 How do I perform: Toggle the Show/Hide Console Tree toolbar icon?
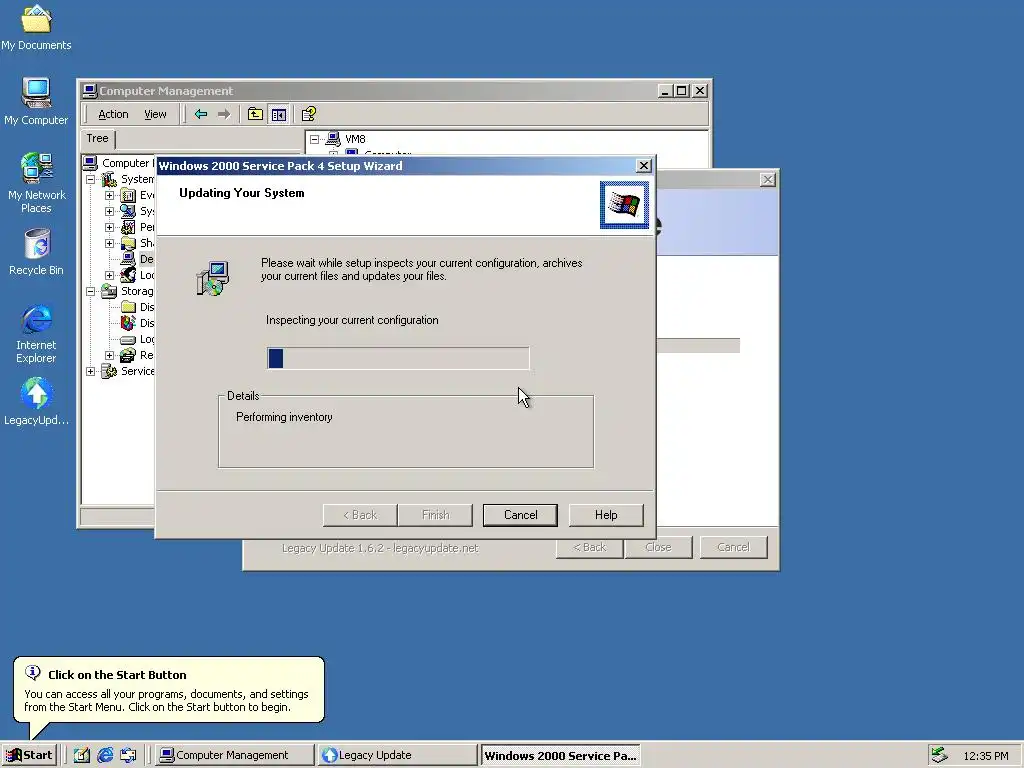click(279, 114)
